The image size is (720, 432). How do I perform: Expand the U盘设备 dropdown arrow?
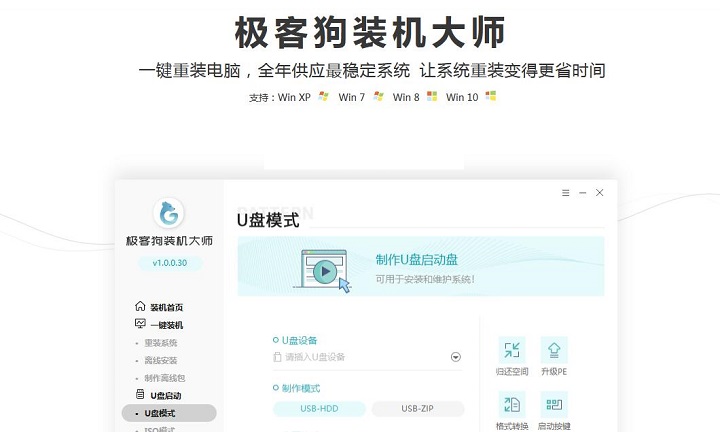456,357
